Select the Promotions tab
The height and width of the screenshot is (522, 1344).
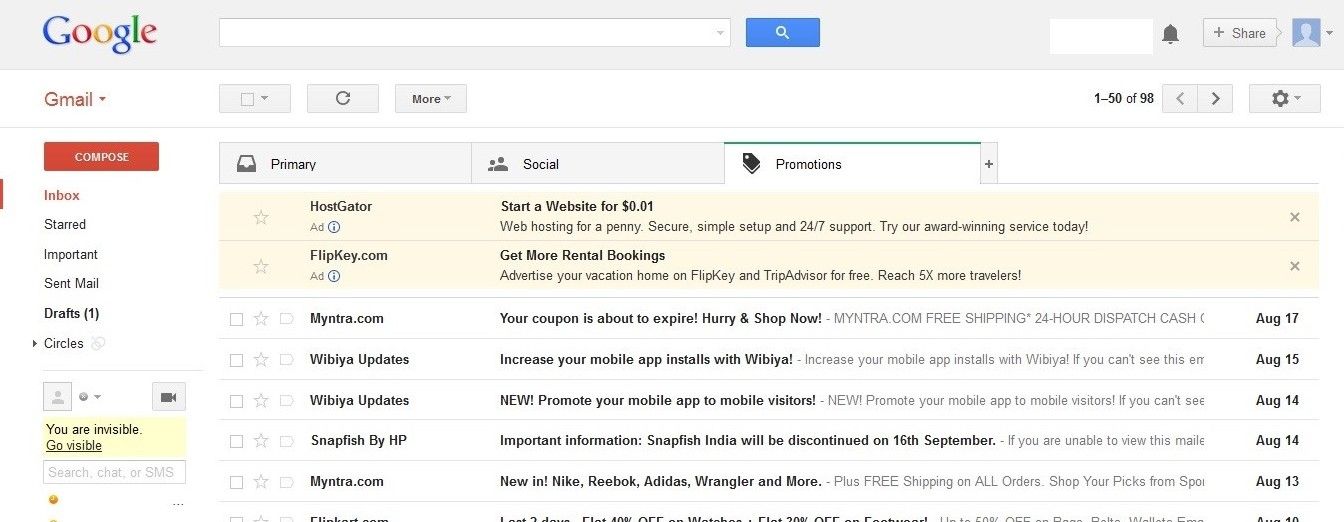click(x=852, y=164)
